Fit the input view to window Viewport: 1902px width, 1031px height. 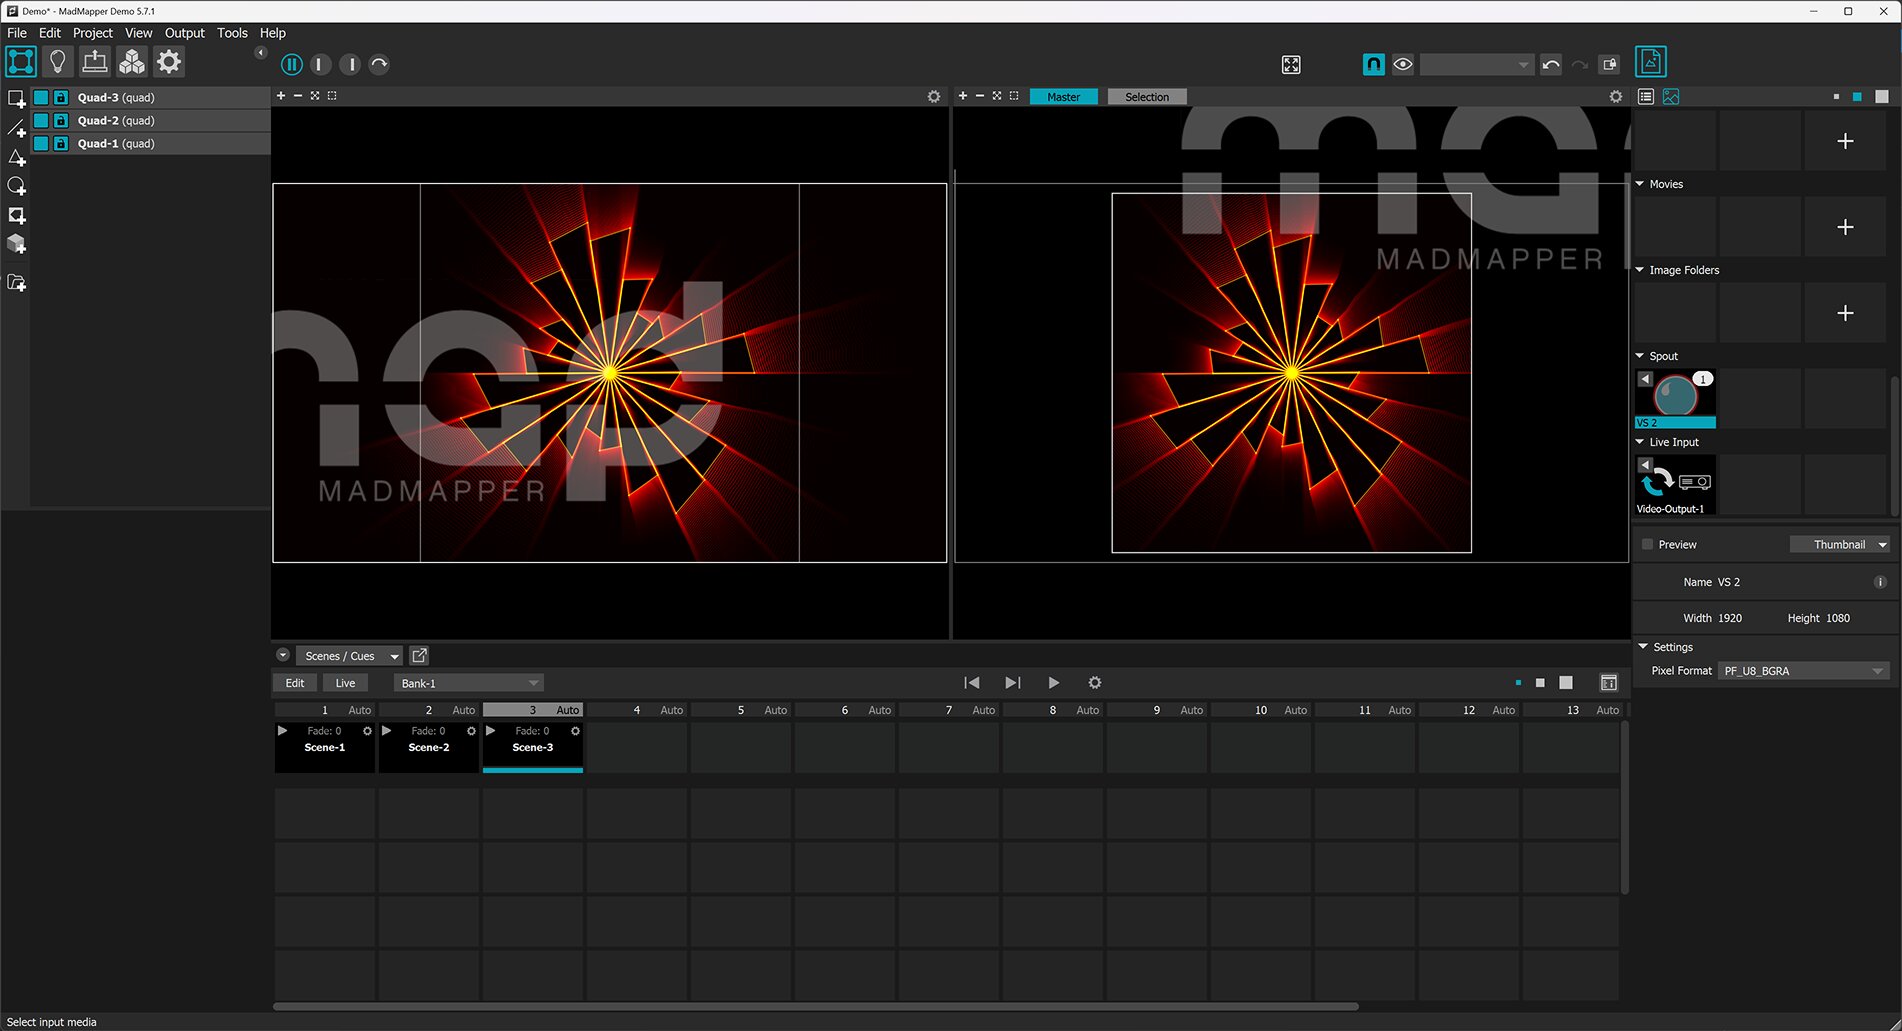pos(315,96)
